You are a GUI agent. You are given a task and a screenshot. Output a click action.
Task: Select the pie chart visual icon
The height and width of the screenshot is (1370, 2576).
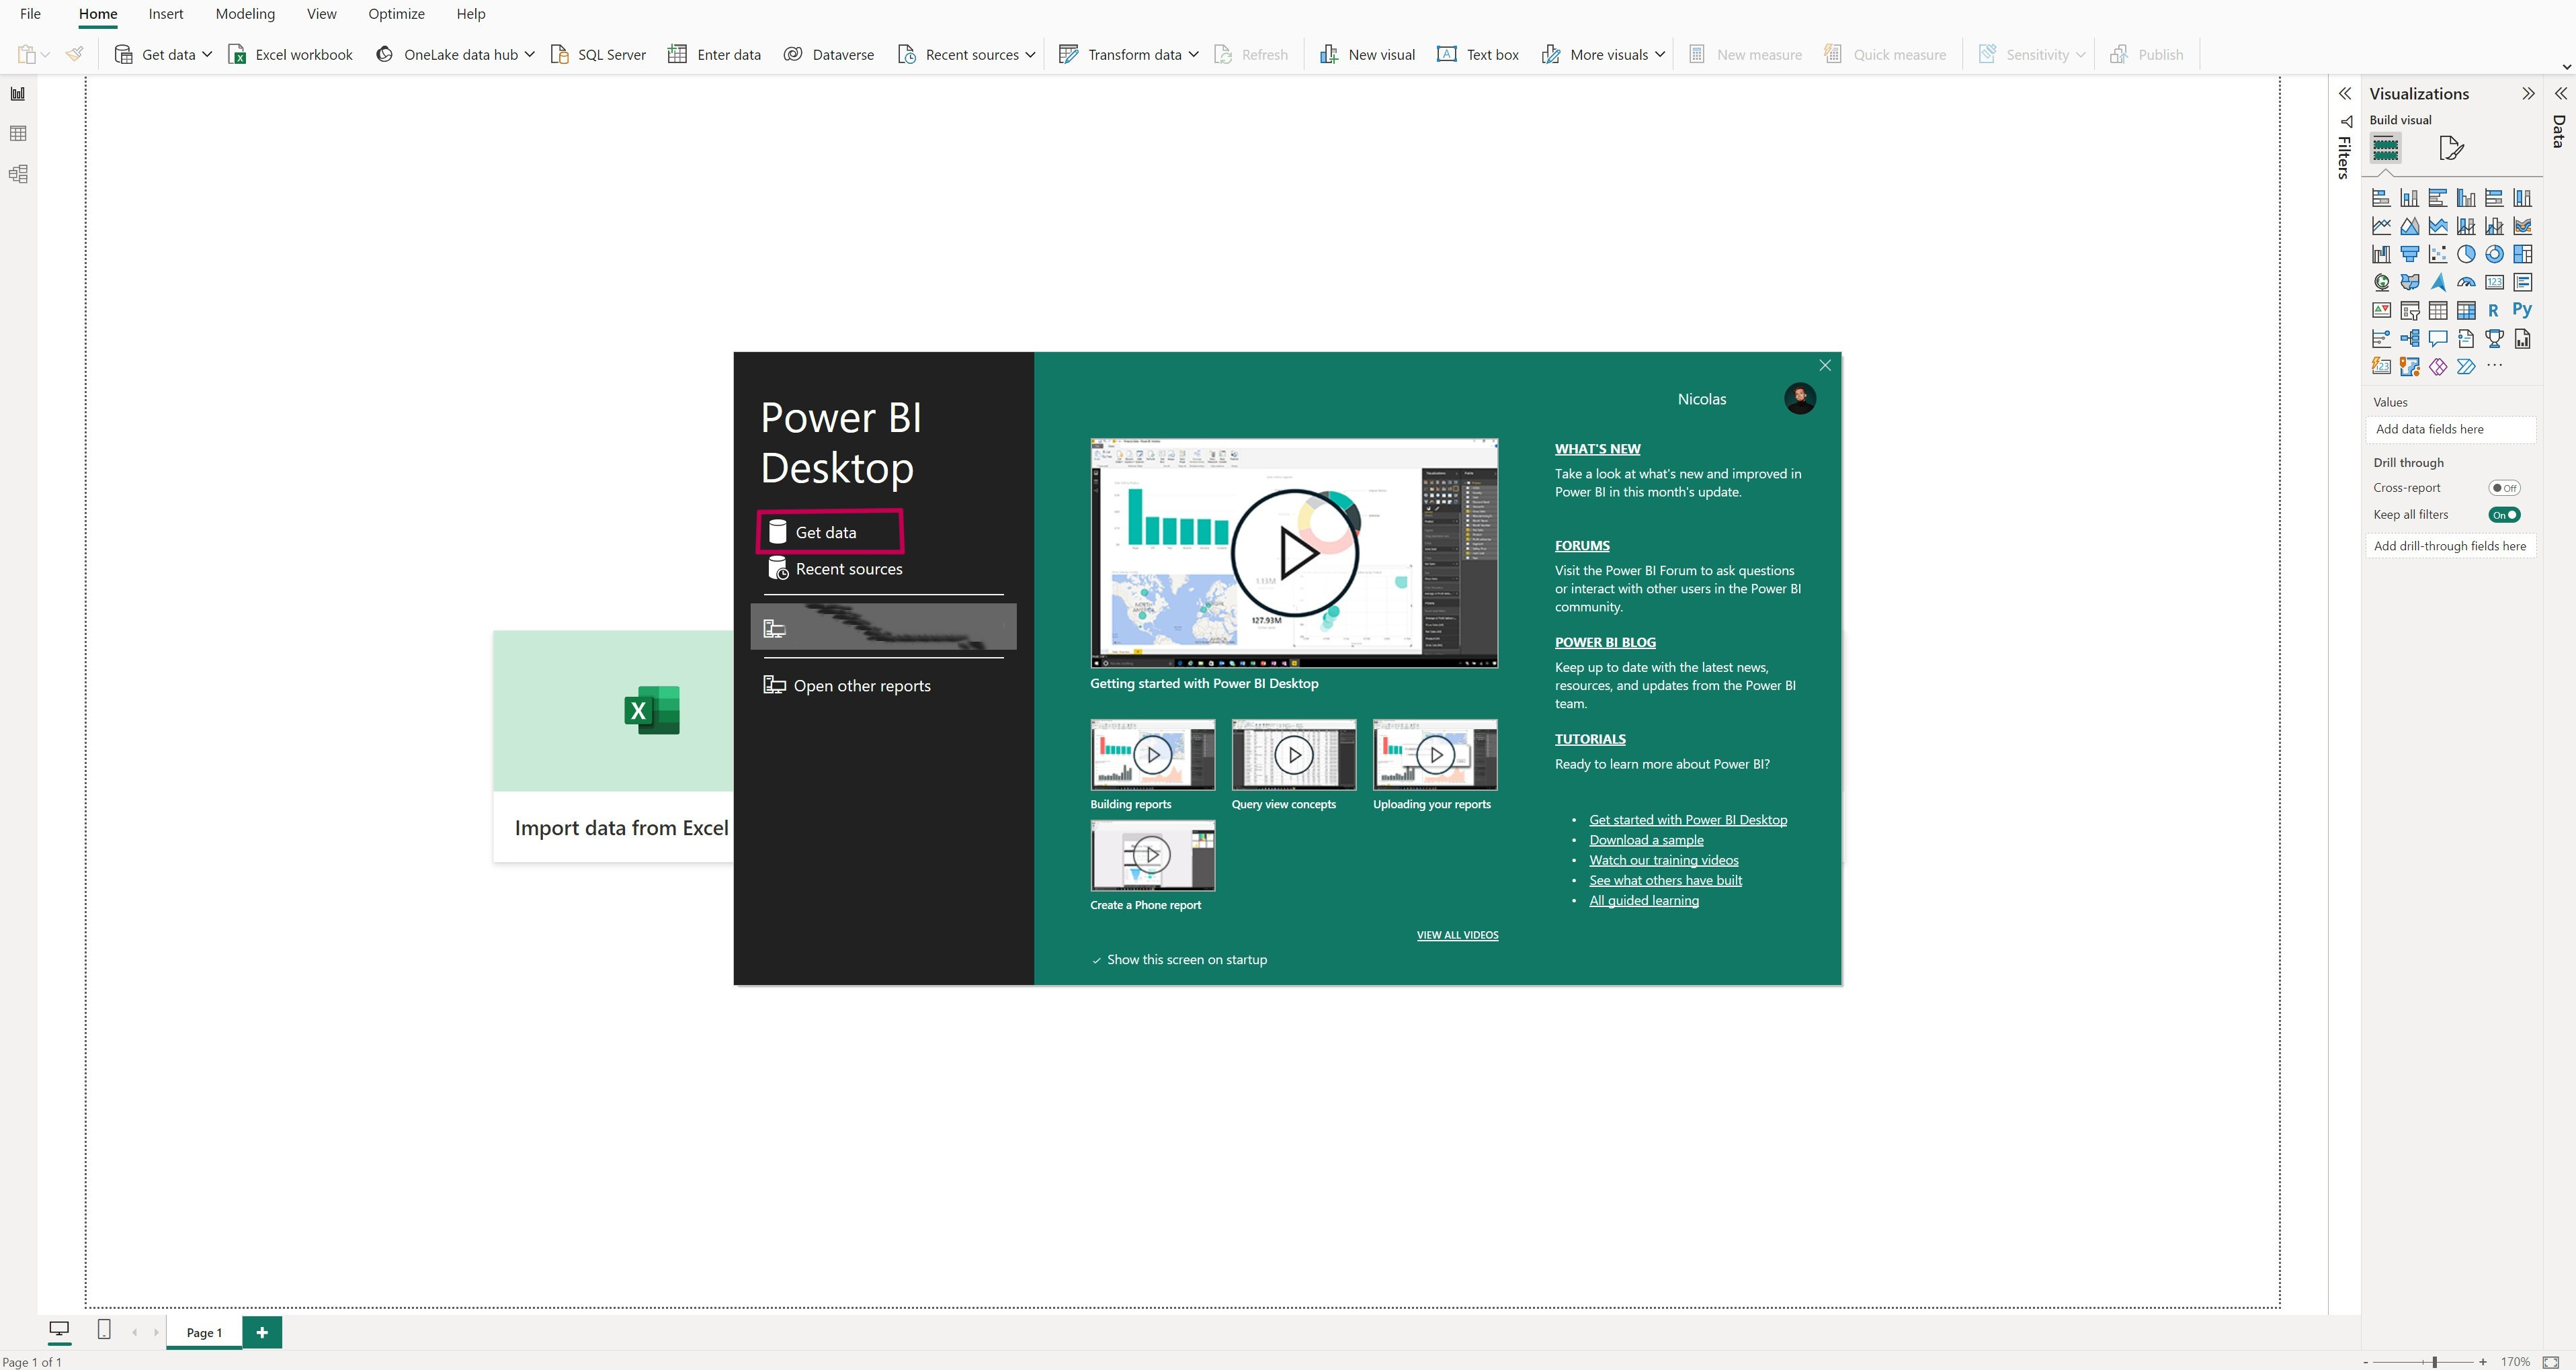2466,254
